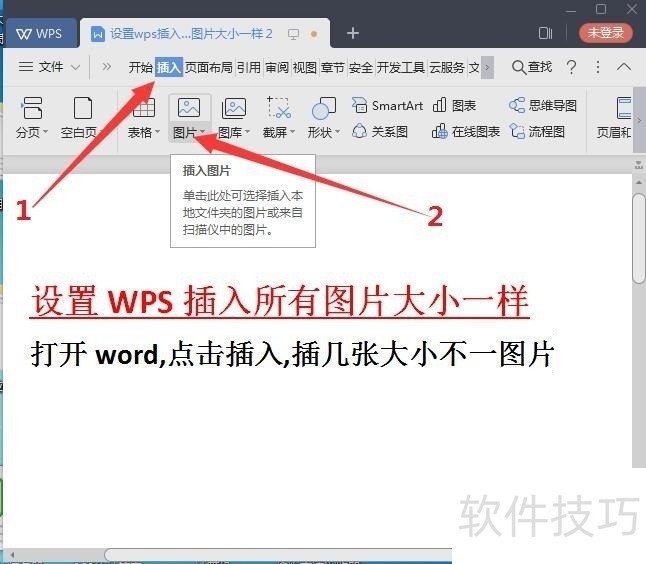Click the 图库 gallery icon
The image size is (646, 564).
(234, 108)
